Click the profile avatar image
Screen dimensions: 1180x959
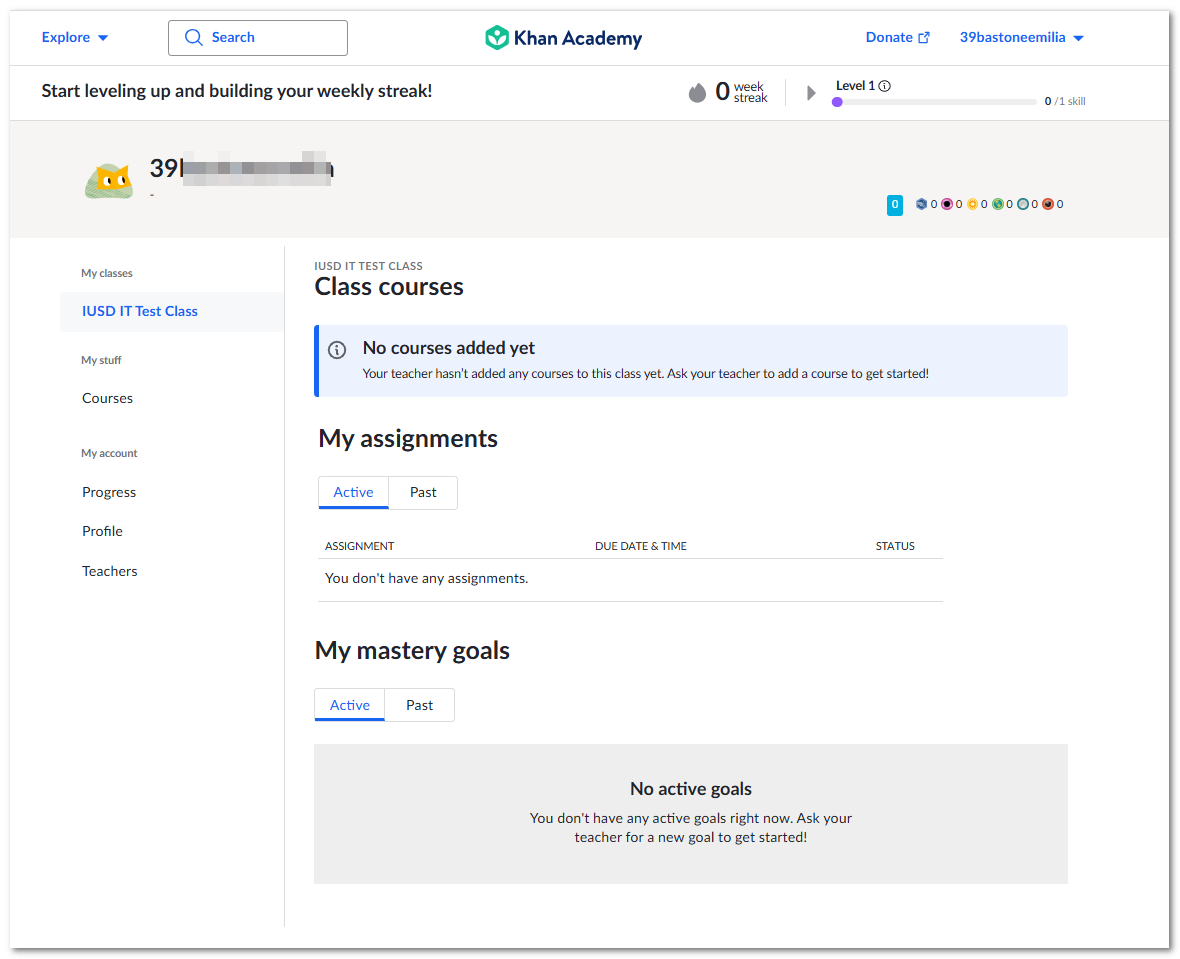pos(109,181)
